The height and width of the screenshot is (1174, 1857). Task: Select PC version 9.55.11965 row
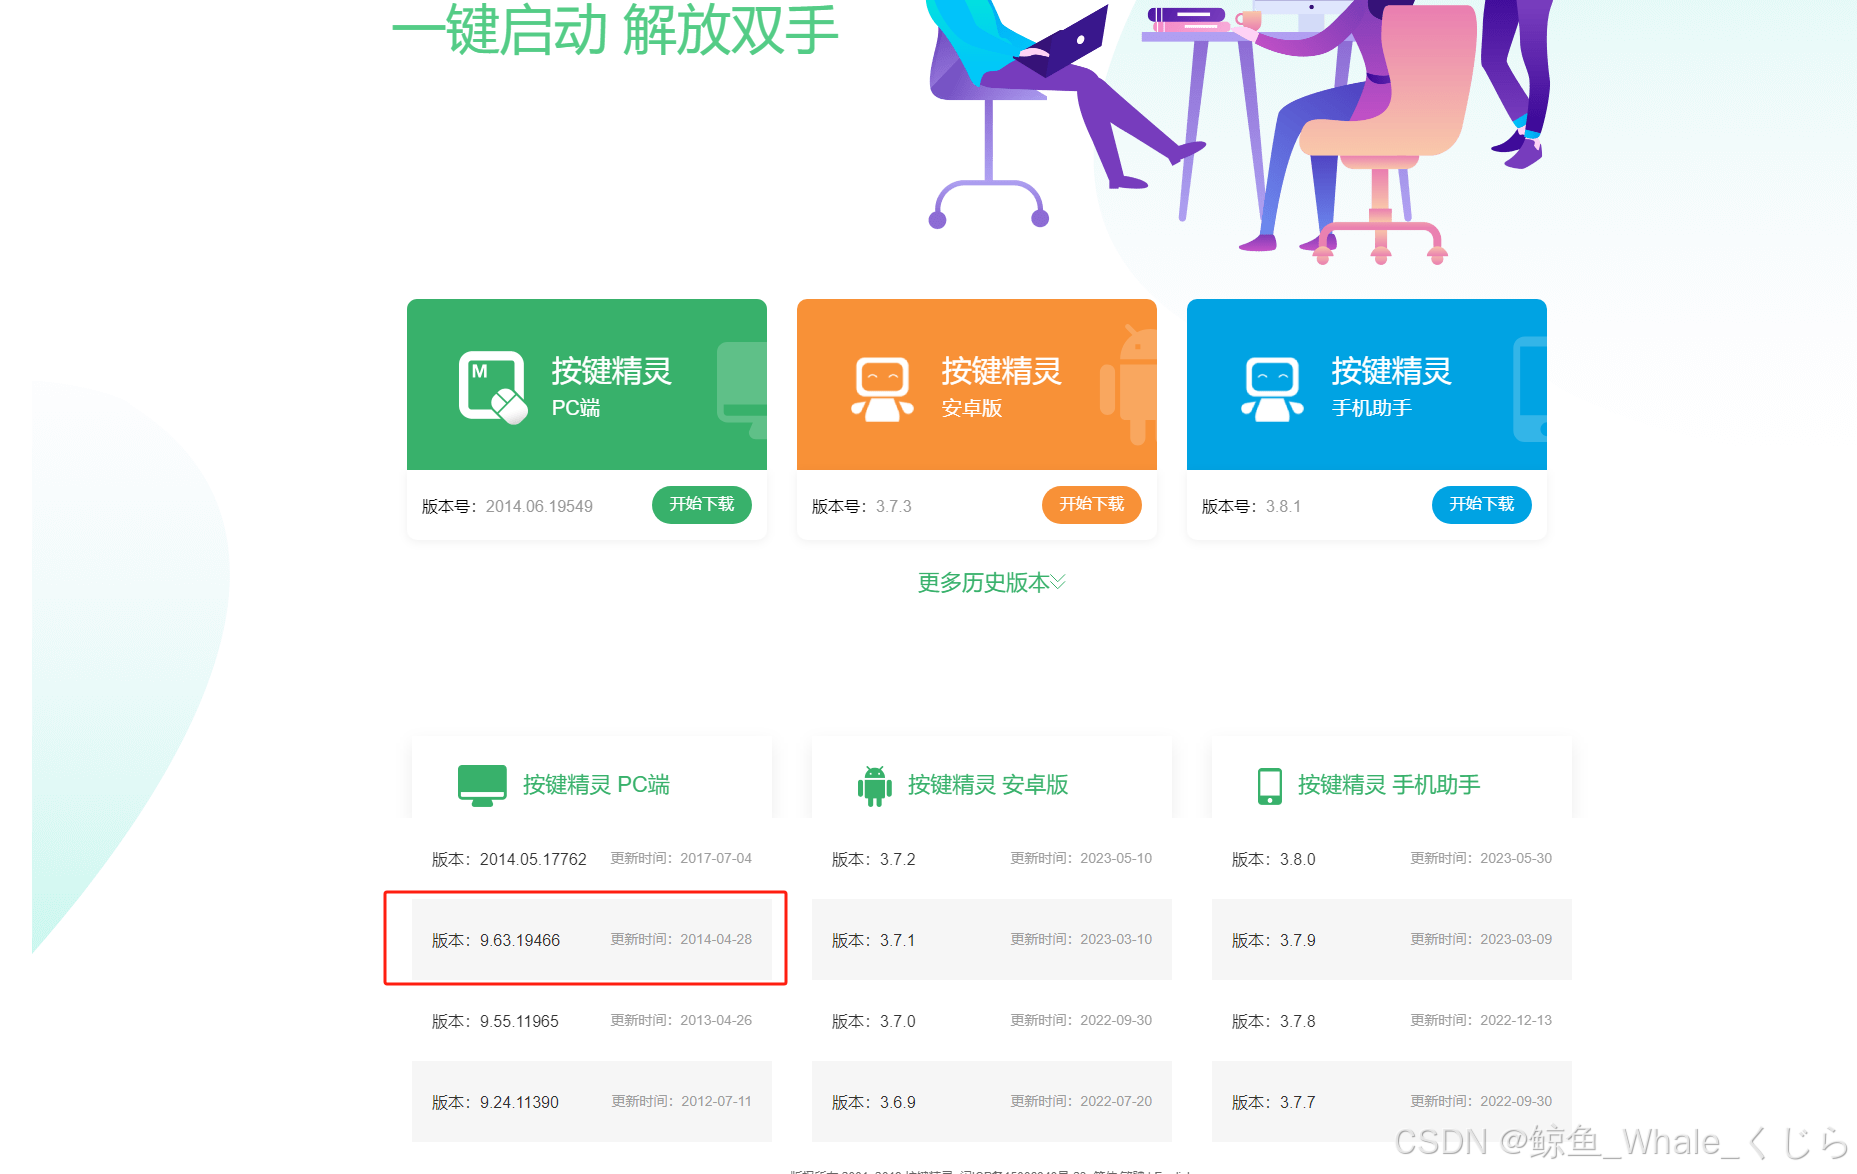pos(592,1021)
